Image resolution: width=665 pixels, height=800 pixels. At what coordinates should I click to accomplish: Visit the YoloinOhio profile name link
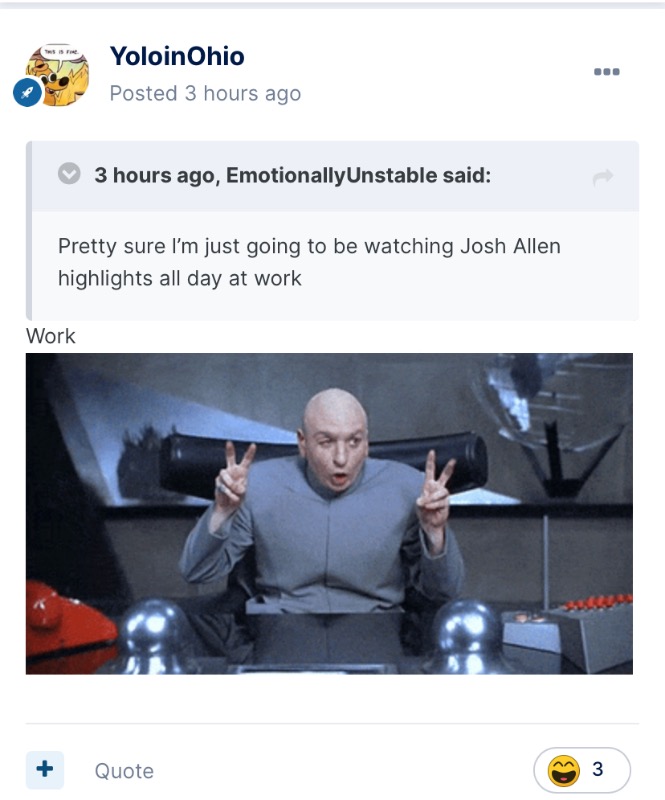tap(177, 56)
